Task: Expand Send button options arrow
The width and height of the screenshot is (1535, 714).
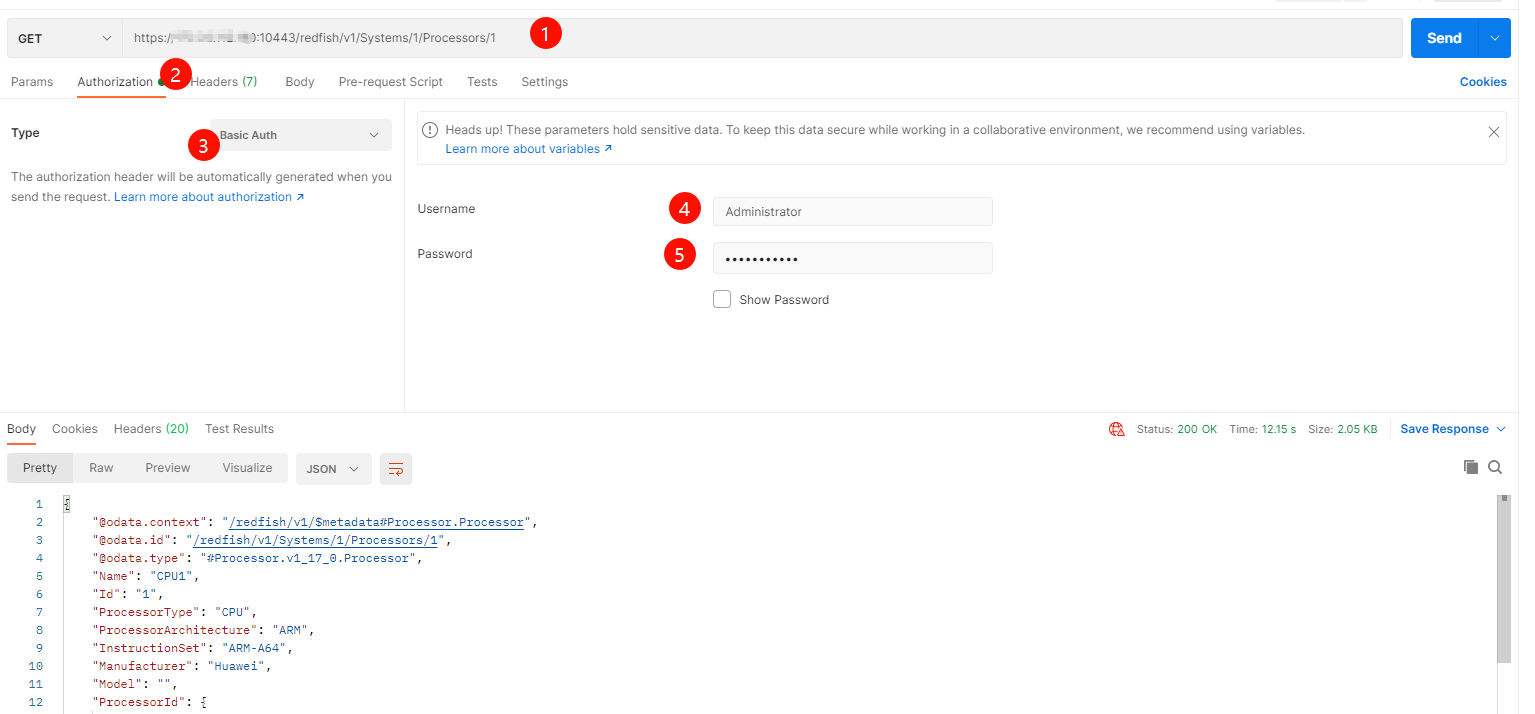Action: (1494, 38)
